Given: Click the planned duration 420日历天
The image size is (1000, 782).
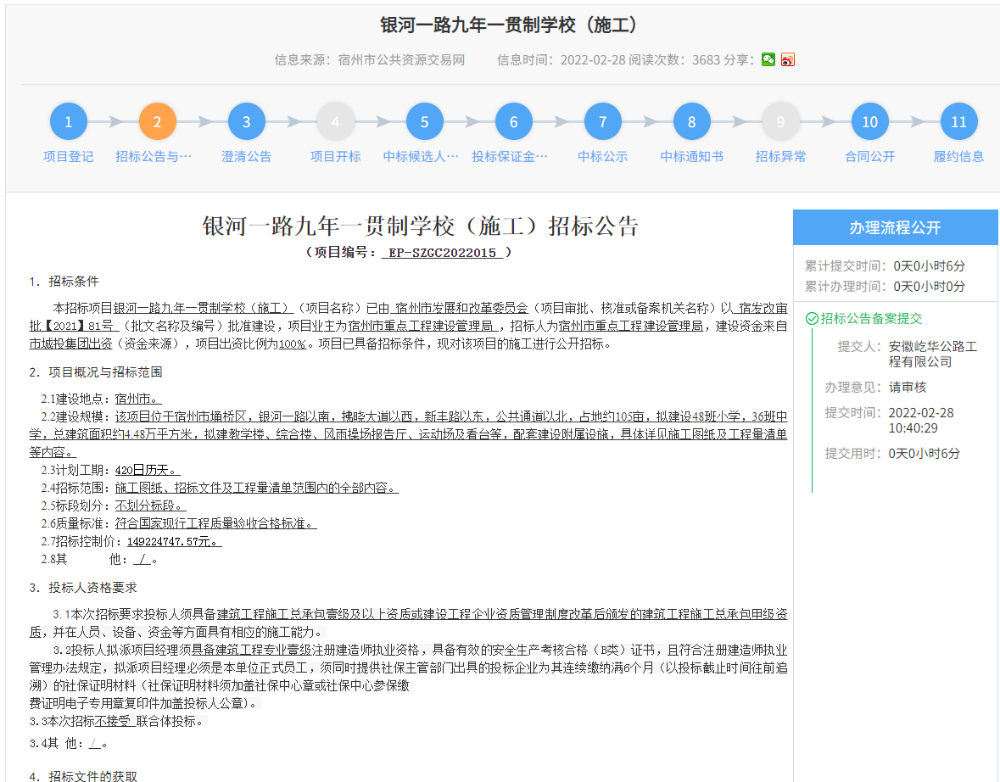Looking at the screenshot, I should click(145, 470).
